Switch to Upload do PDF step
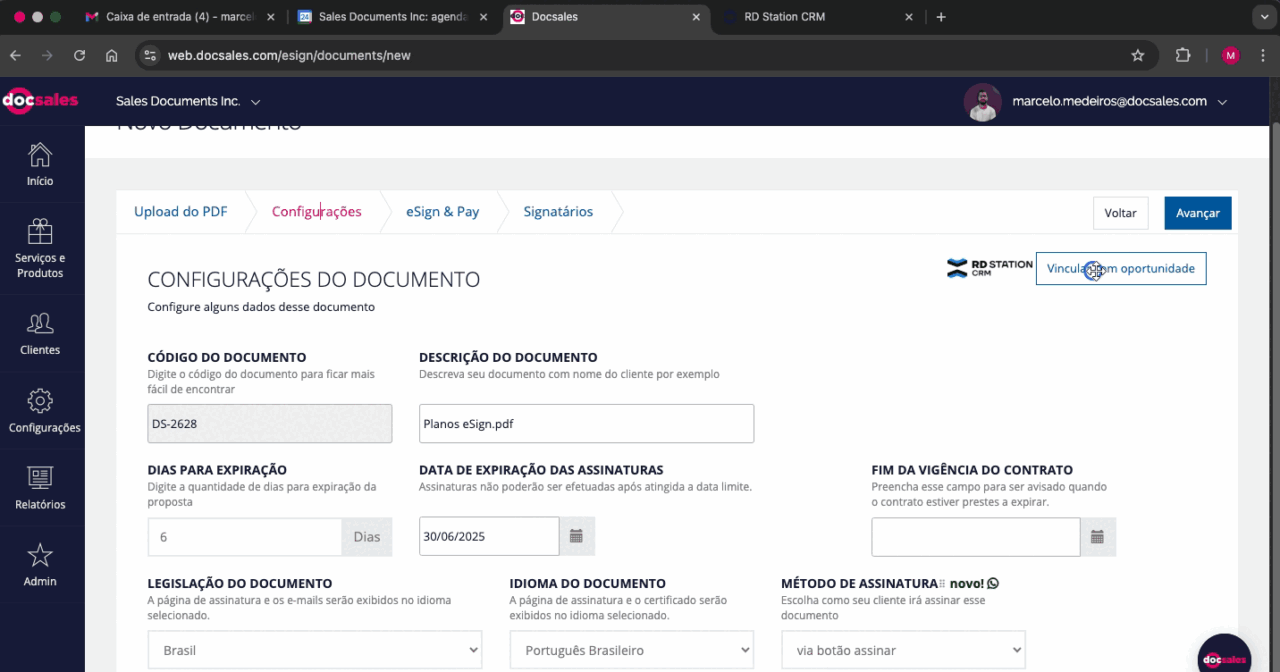The height and width of the screenshot is (672, 1280). [181, 212]
